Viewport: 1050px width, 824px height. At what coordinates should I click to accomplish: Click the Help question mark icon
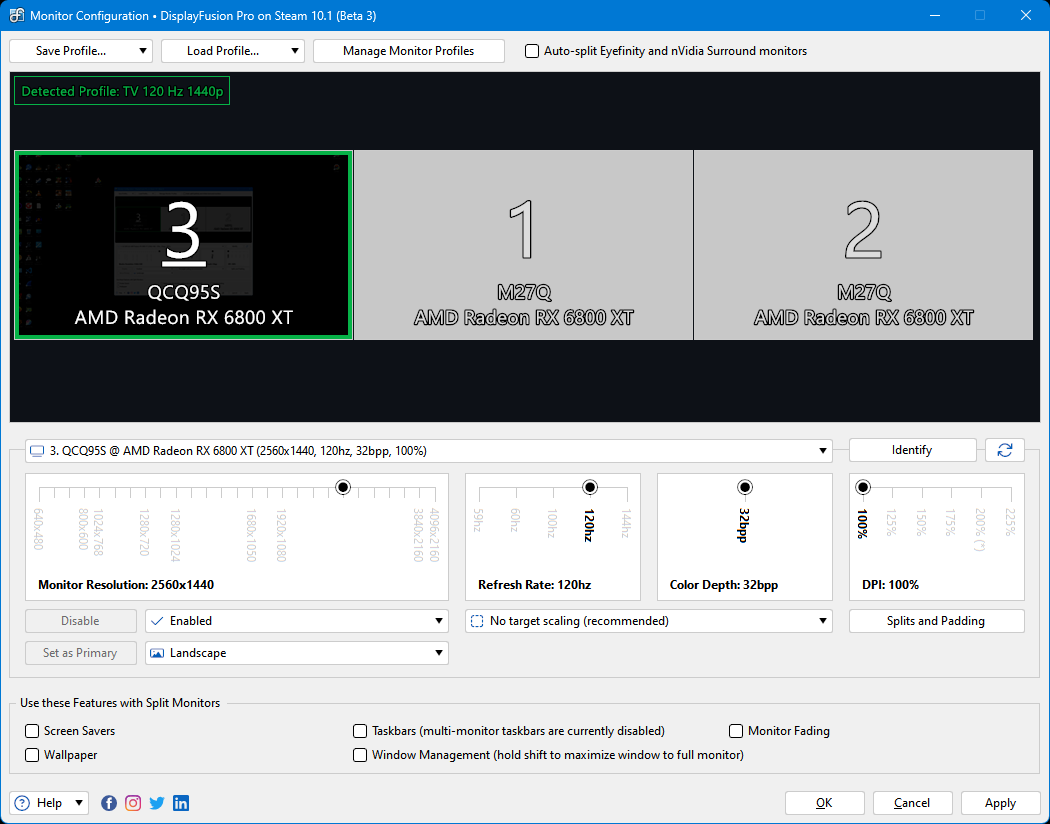tap(22, 803)
